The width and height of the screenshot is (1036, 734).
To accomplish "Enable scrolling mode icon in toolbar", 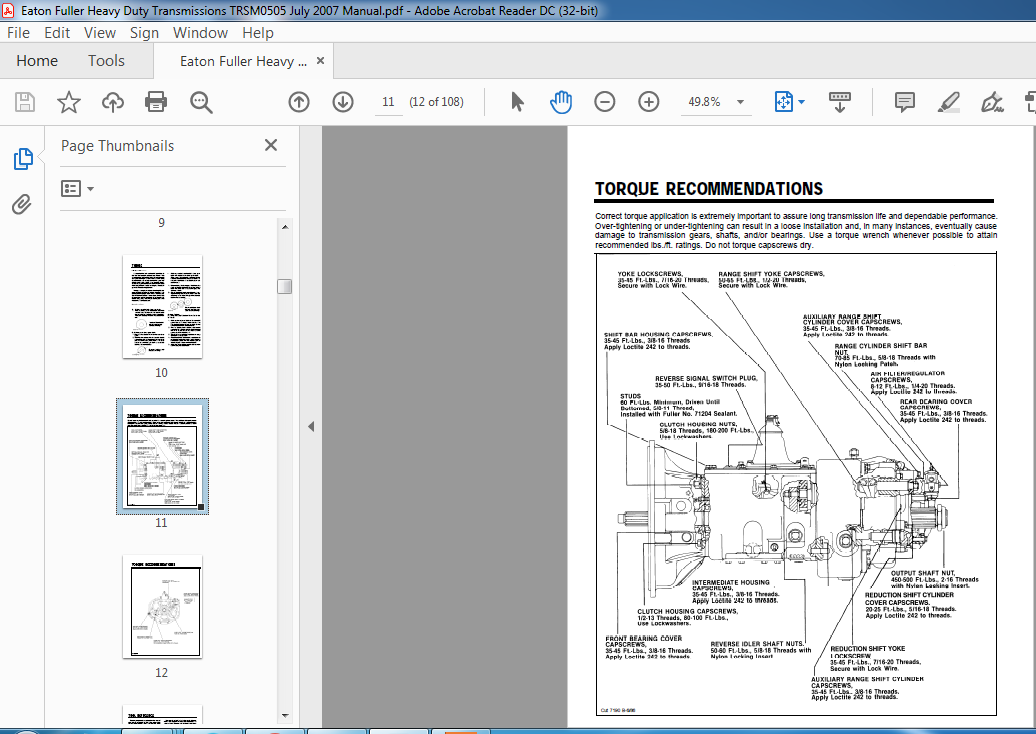I will tap(839, 102).
